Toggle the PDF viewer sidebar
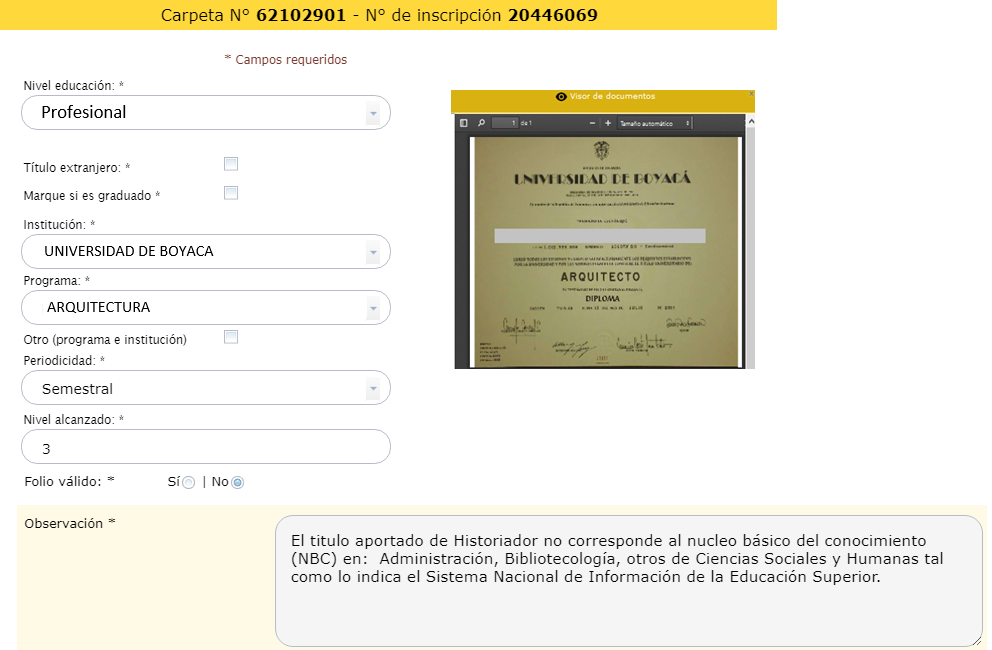This screenshot has height=650, width=992. pyautogui.click(x=464, y=123)
